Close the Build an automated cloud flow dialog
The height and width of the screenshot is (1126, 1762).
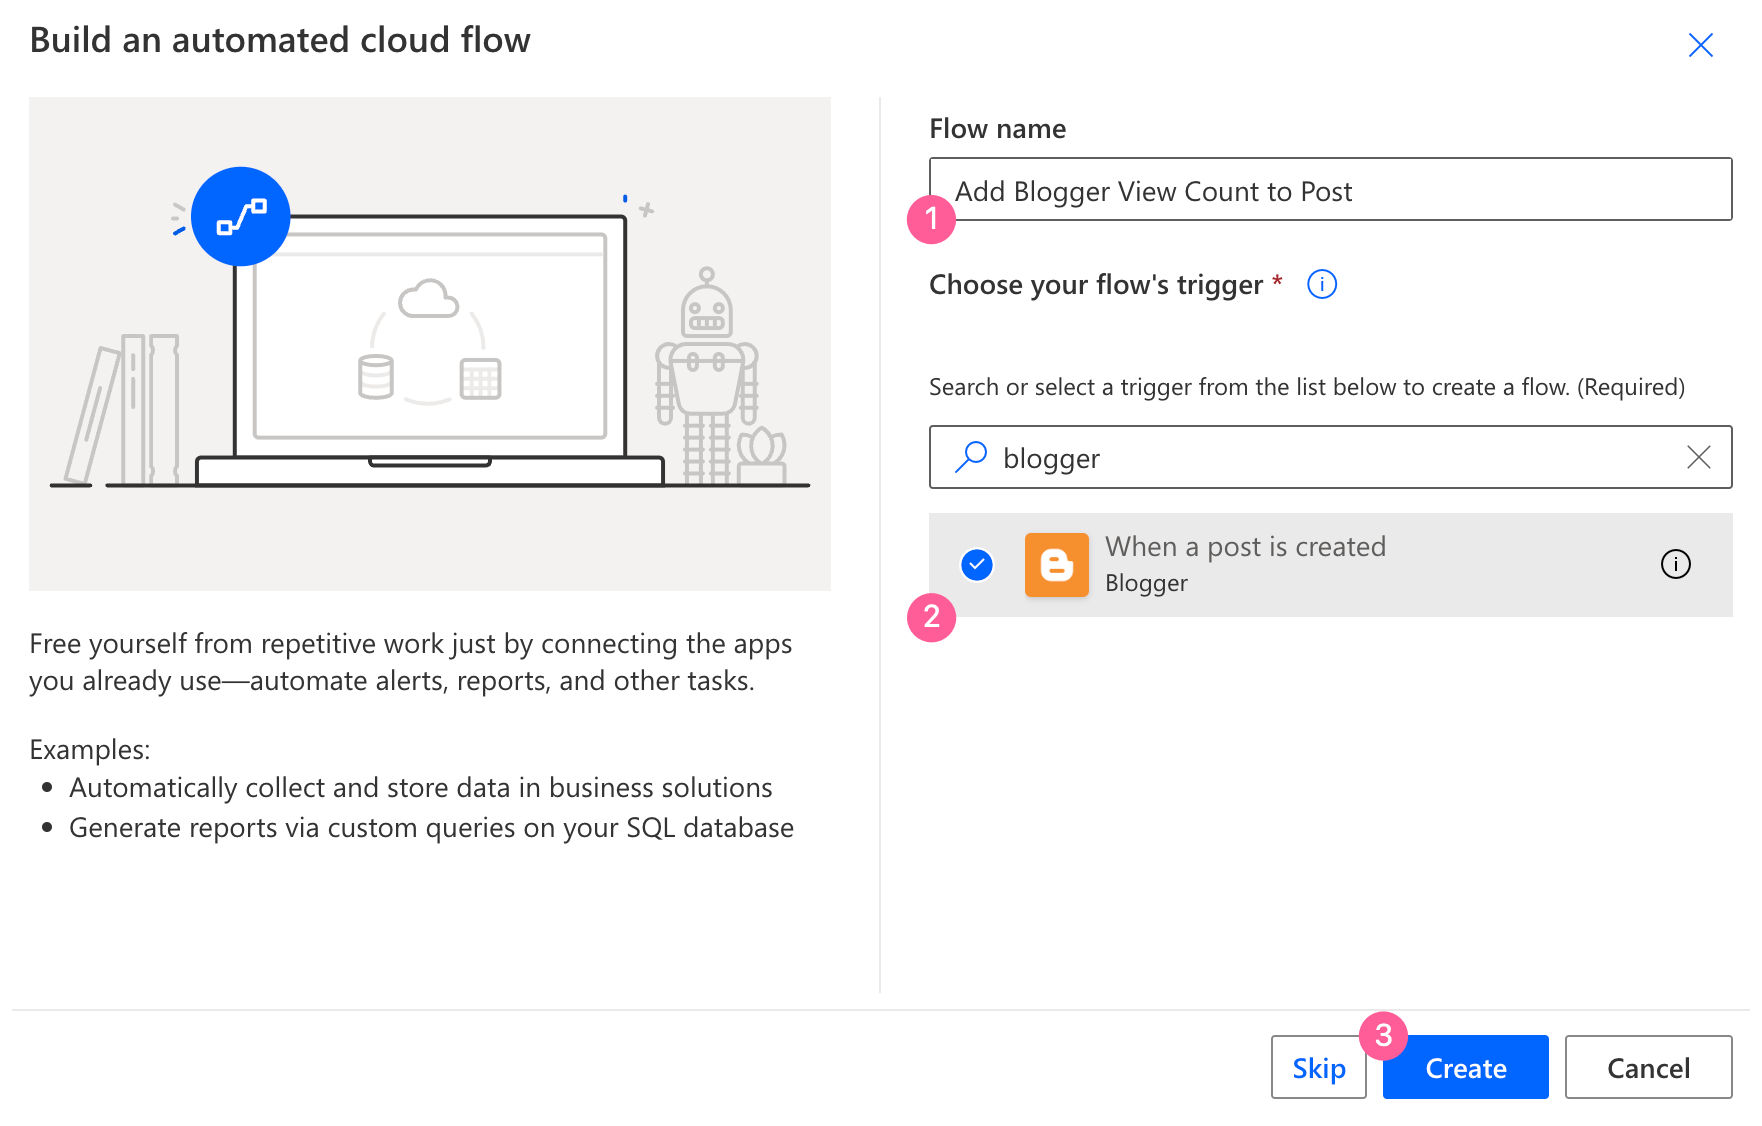pos(1700,45)
